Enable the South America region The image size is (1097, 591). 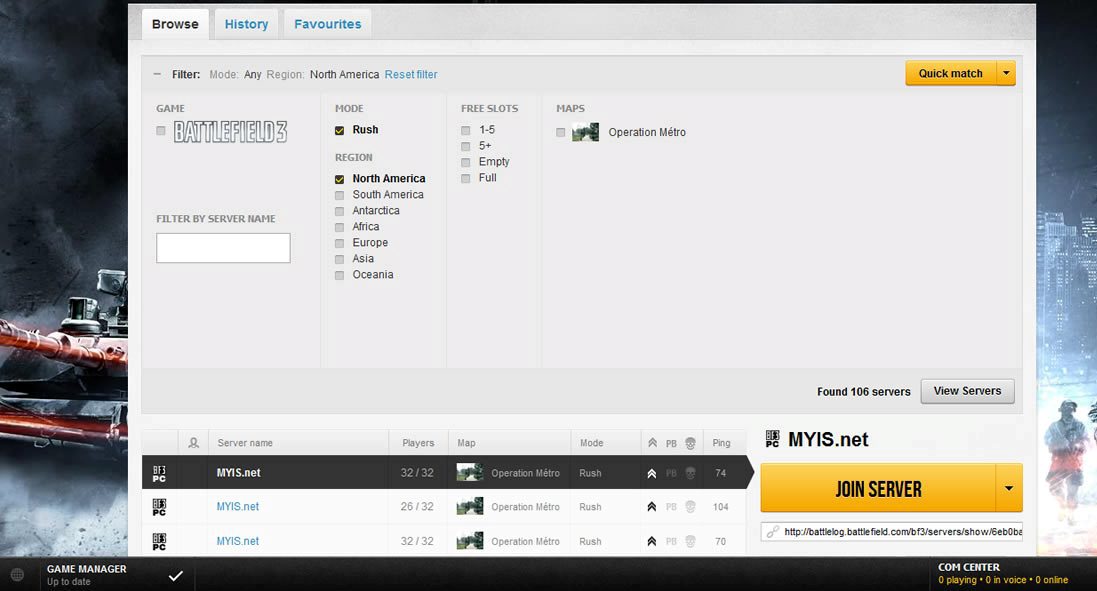(x=339, y=195)
